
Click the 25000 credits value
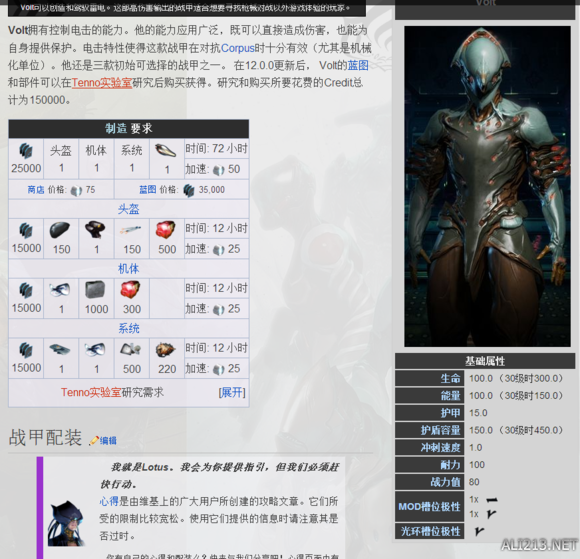pyautogui.click(x=26, y=168)
